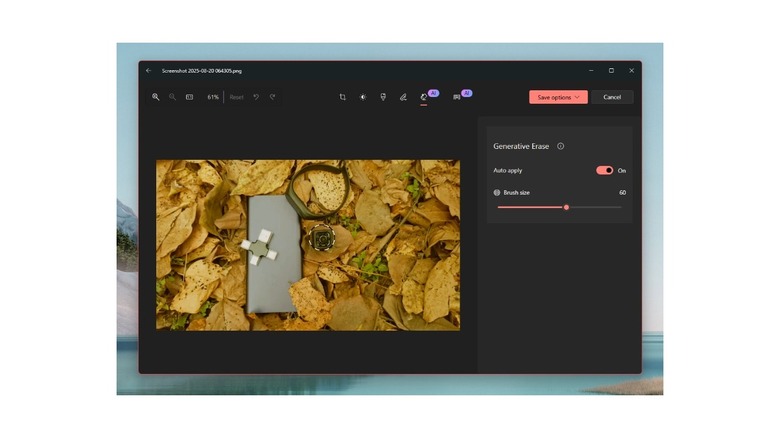The width and height of the screenshot is (780, 438).
Task: Zoom out of the photo
Action: [x=172, y=97]
